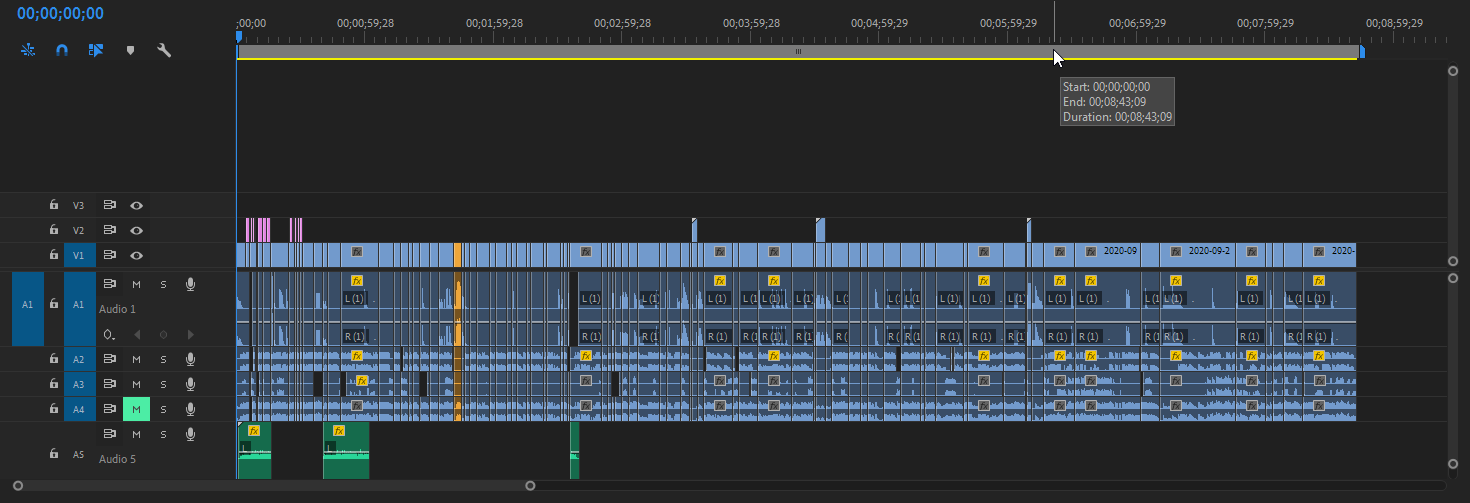
Task: Enable voice-over record on Audio 1
Action: pyautogui.click(x=190, y=285)
